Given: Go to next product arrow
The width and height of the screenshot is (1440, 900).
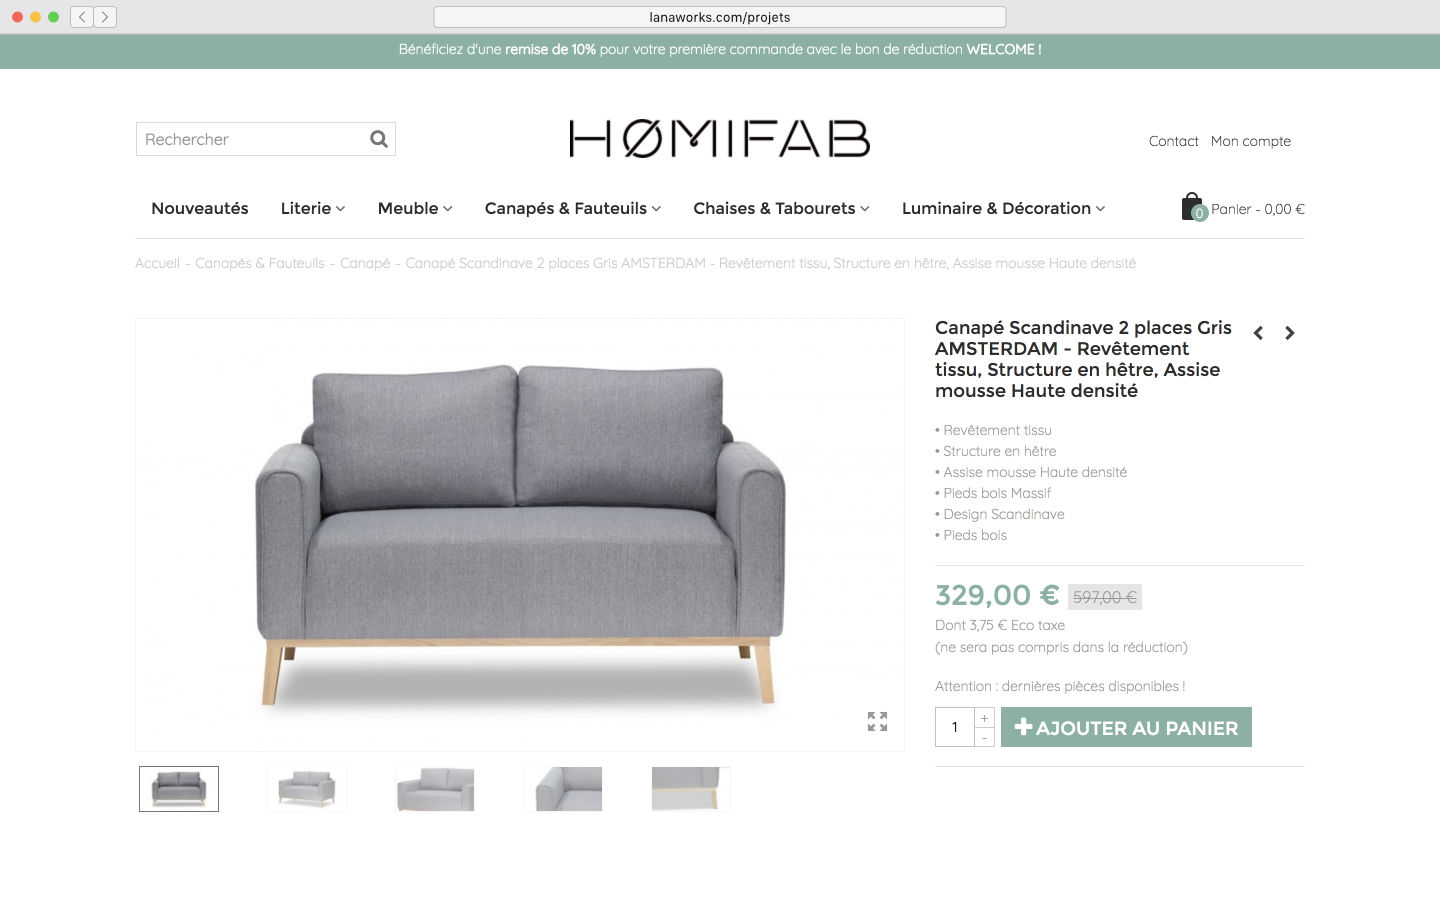Looking at the screenshot, I should click(x=1290, y=333).
